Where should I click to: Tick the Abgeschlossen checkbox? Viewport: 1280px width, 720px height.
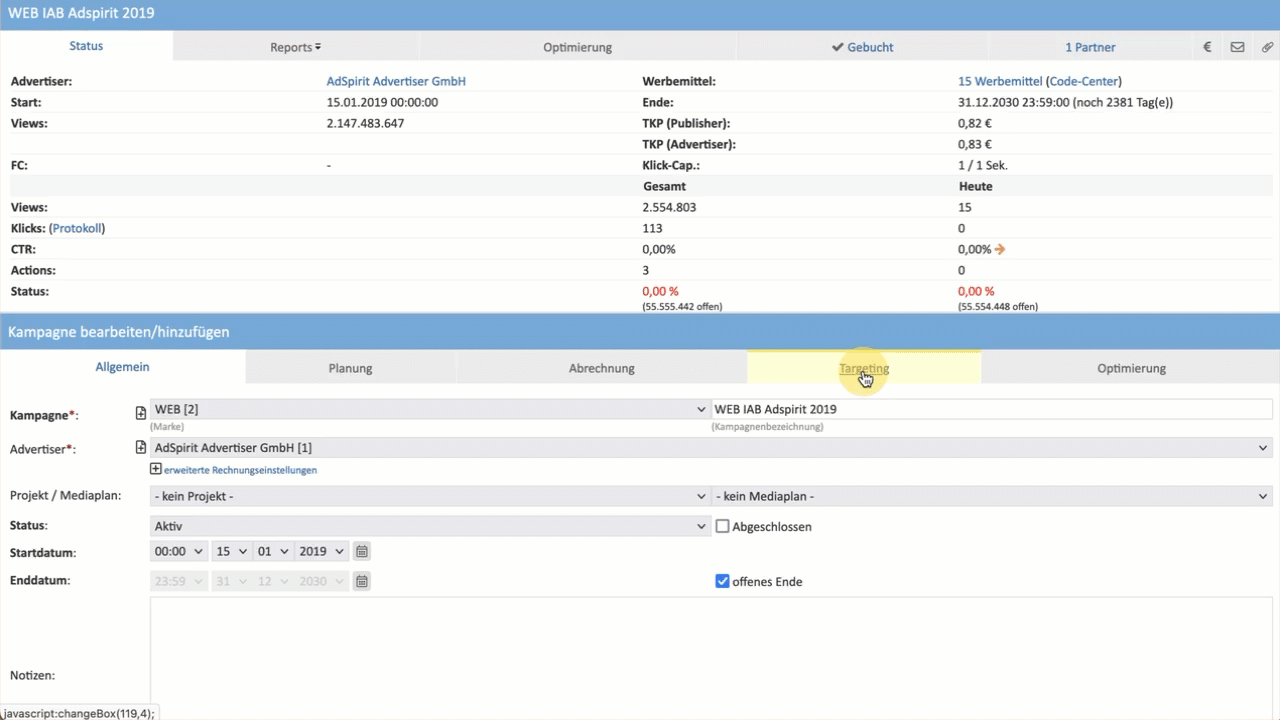click(722, 526)
